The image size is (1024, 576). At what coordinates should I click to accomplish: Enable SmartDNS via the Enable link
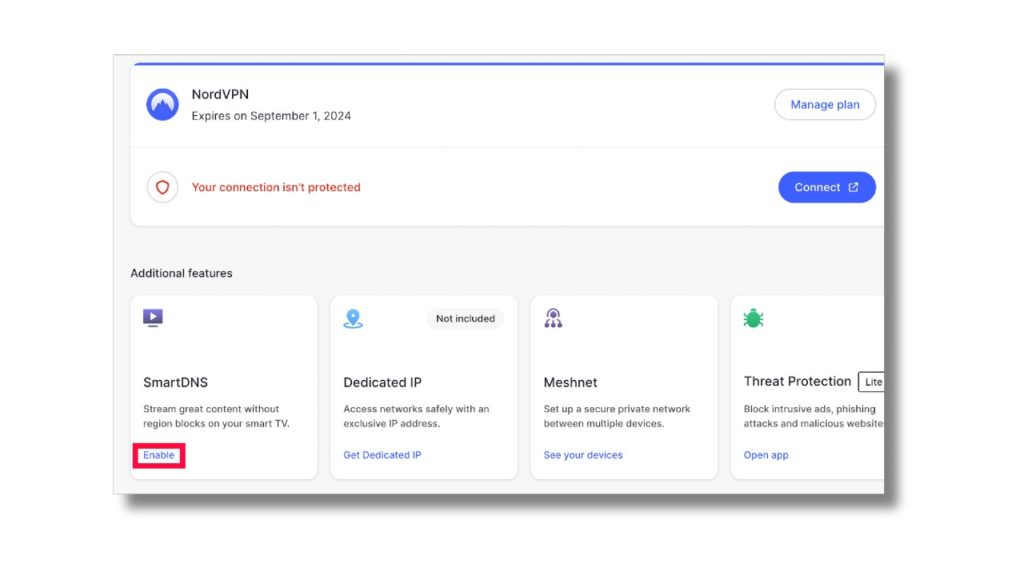point(159,455)
